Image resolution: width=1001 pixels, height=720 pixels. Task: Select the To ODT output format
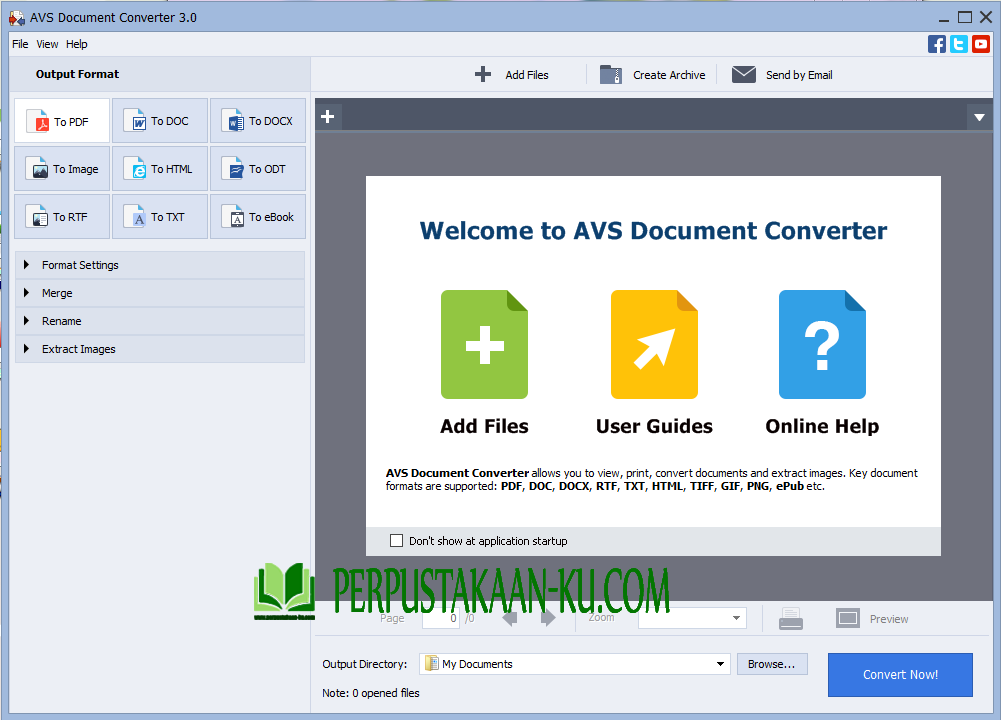pyautogui.click(x=258, y=169)
